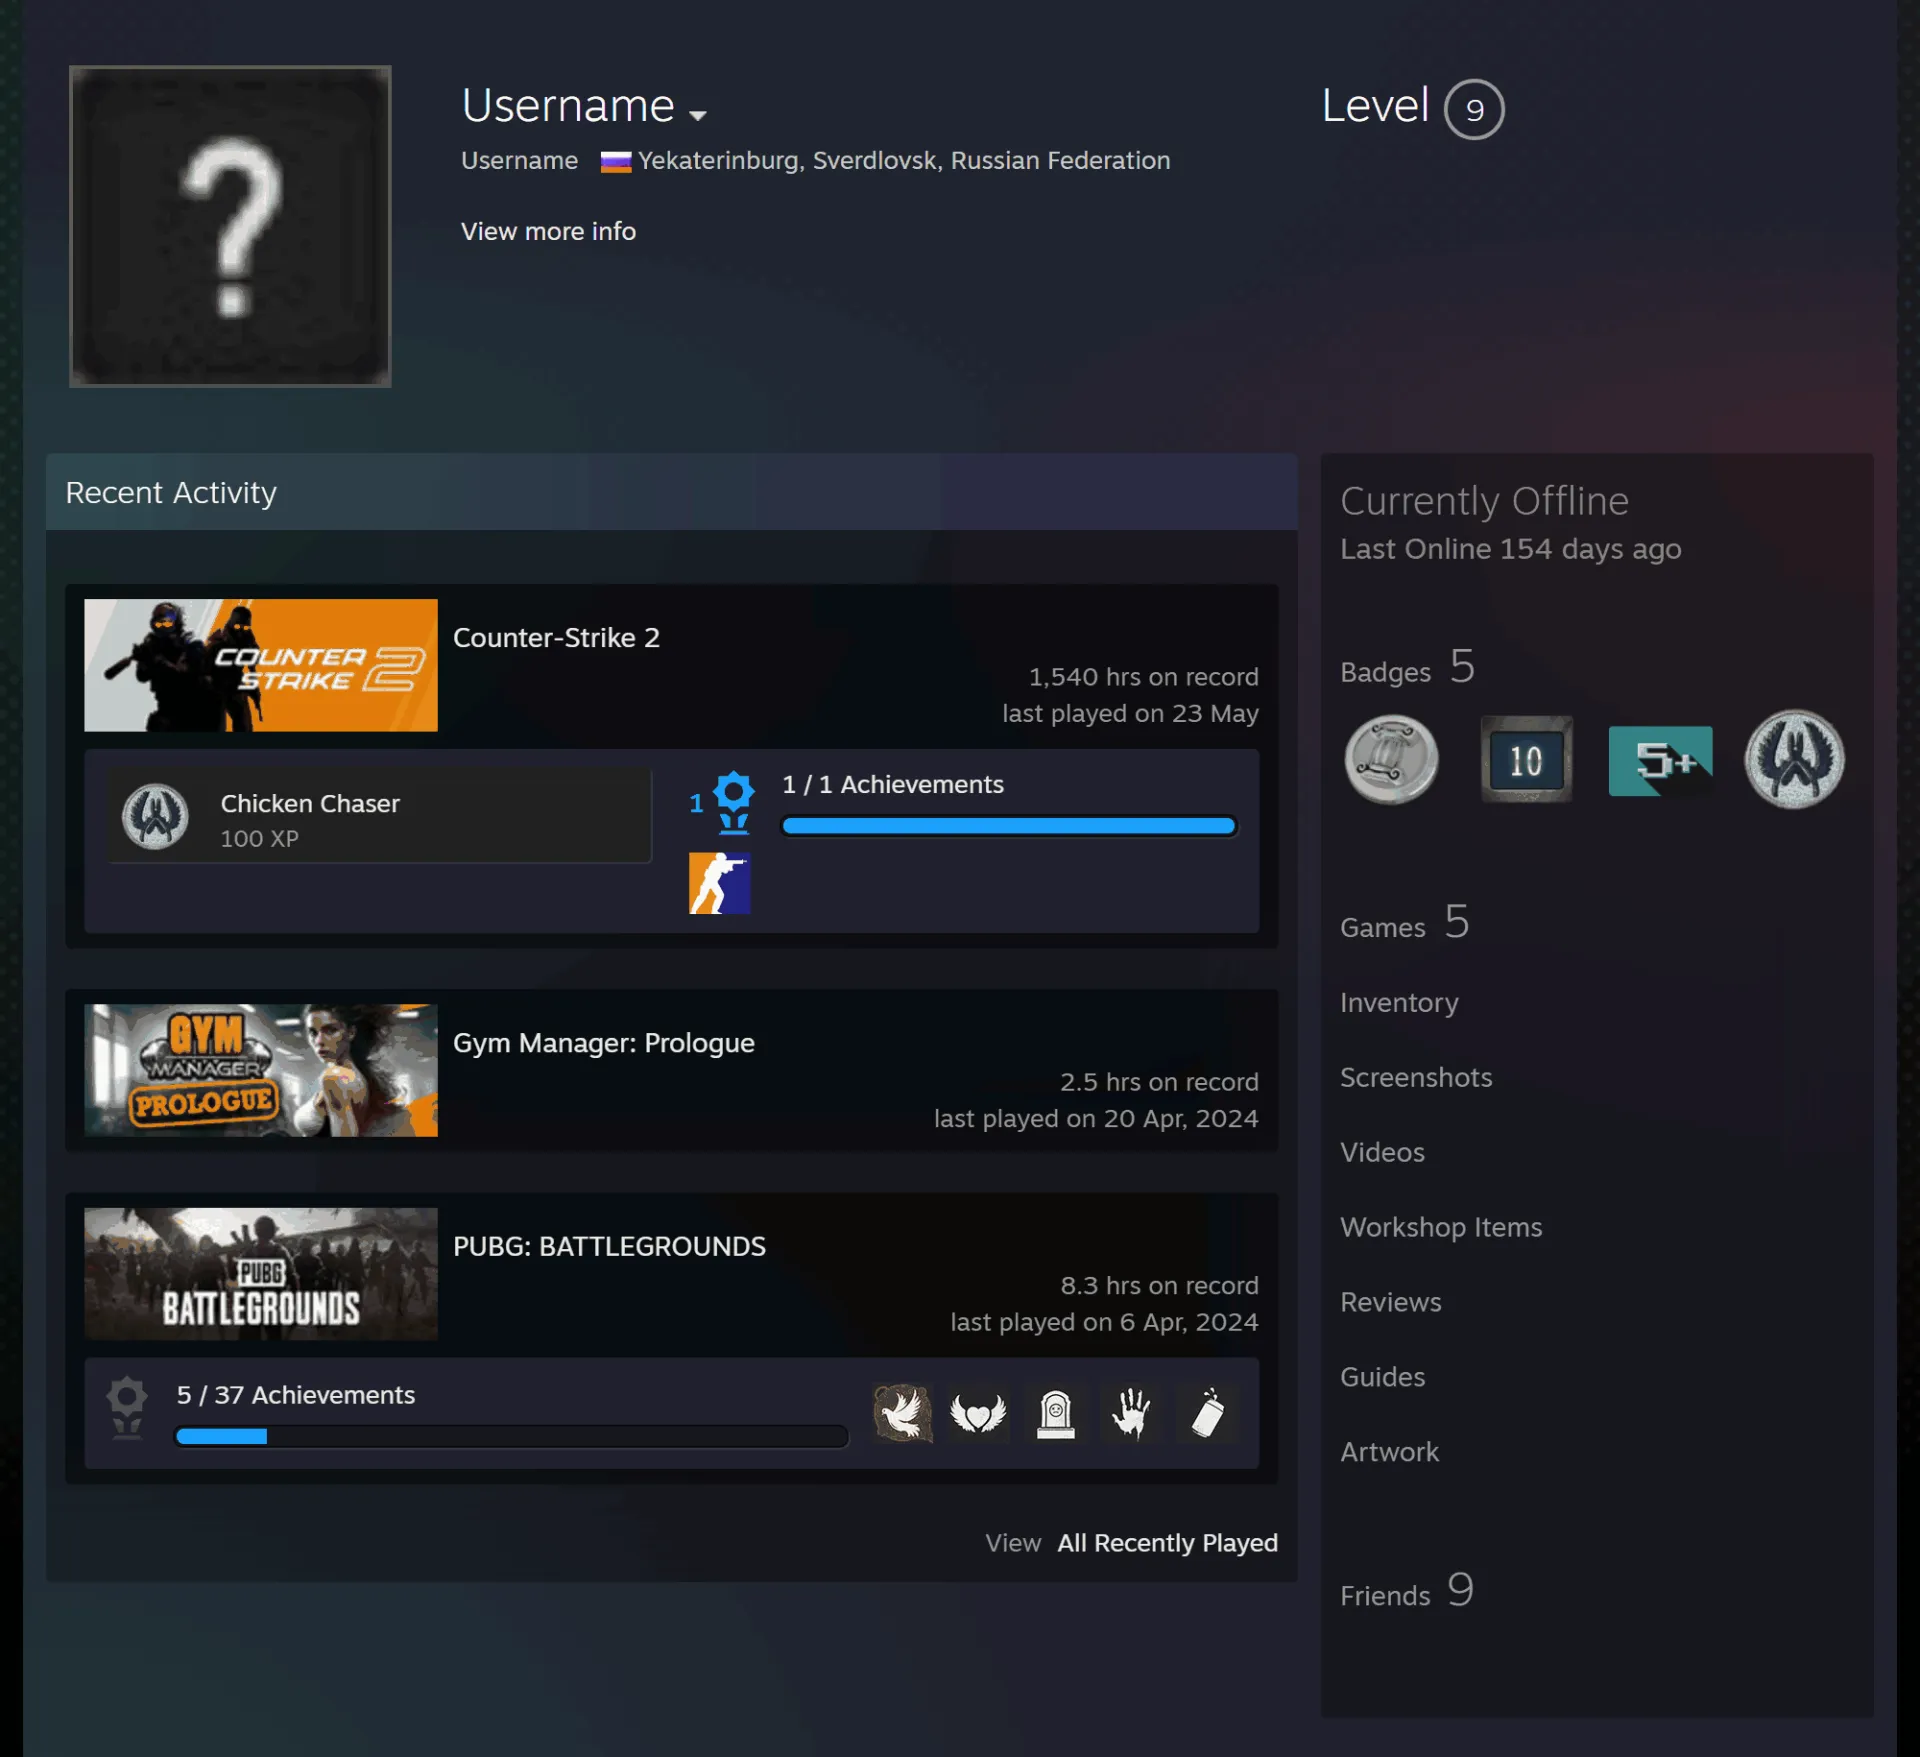Click the hand-shaped PUBG achievement icon
Image resolution: width=1920 pixels, height=1757 pixels.
coord(1131,1413)
